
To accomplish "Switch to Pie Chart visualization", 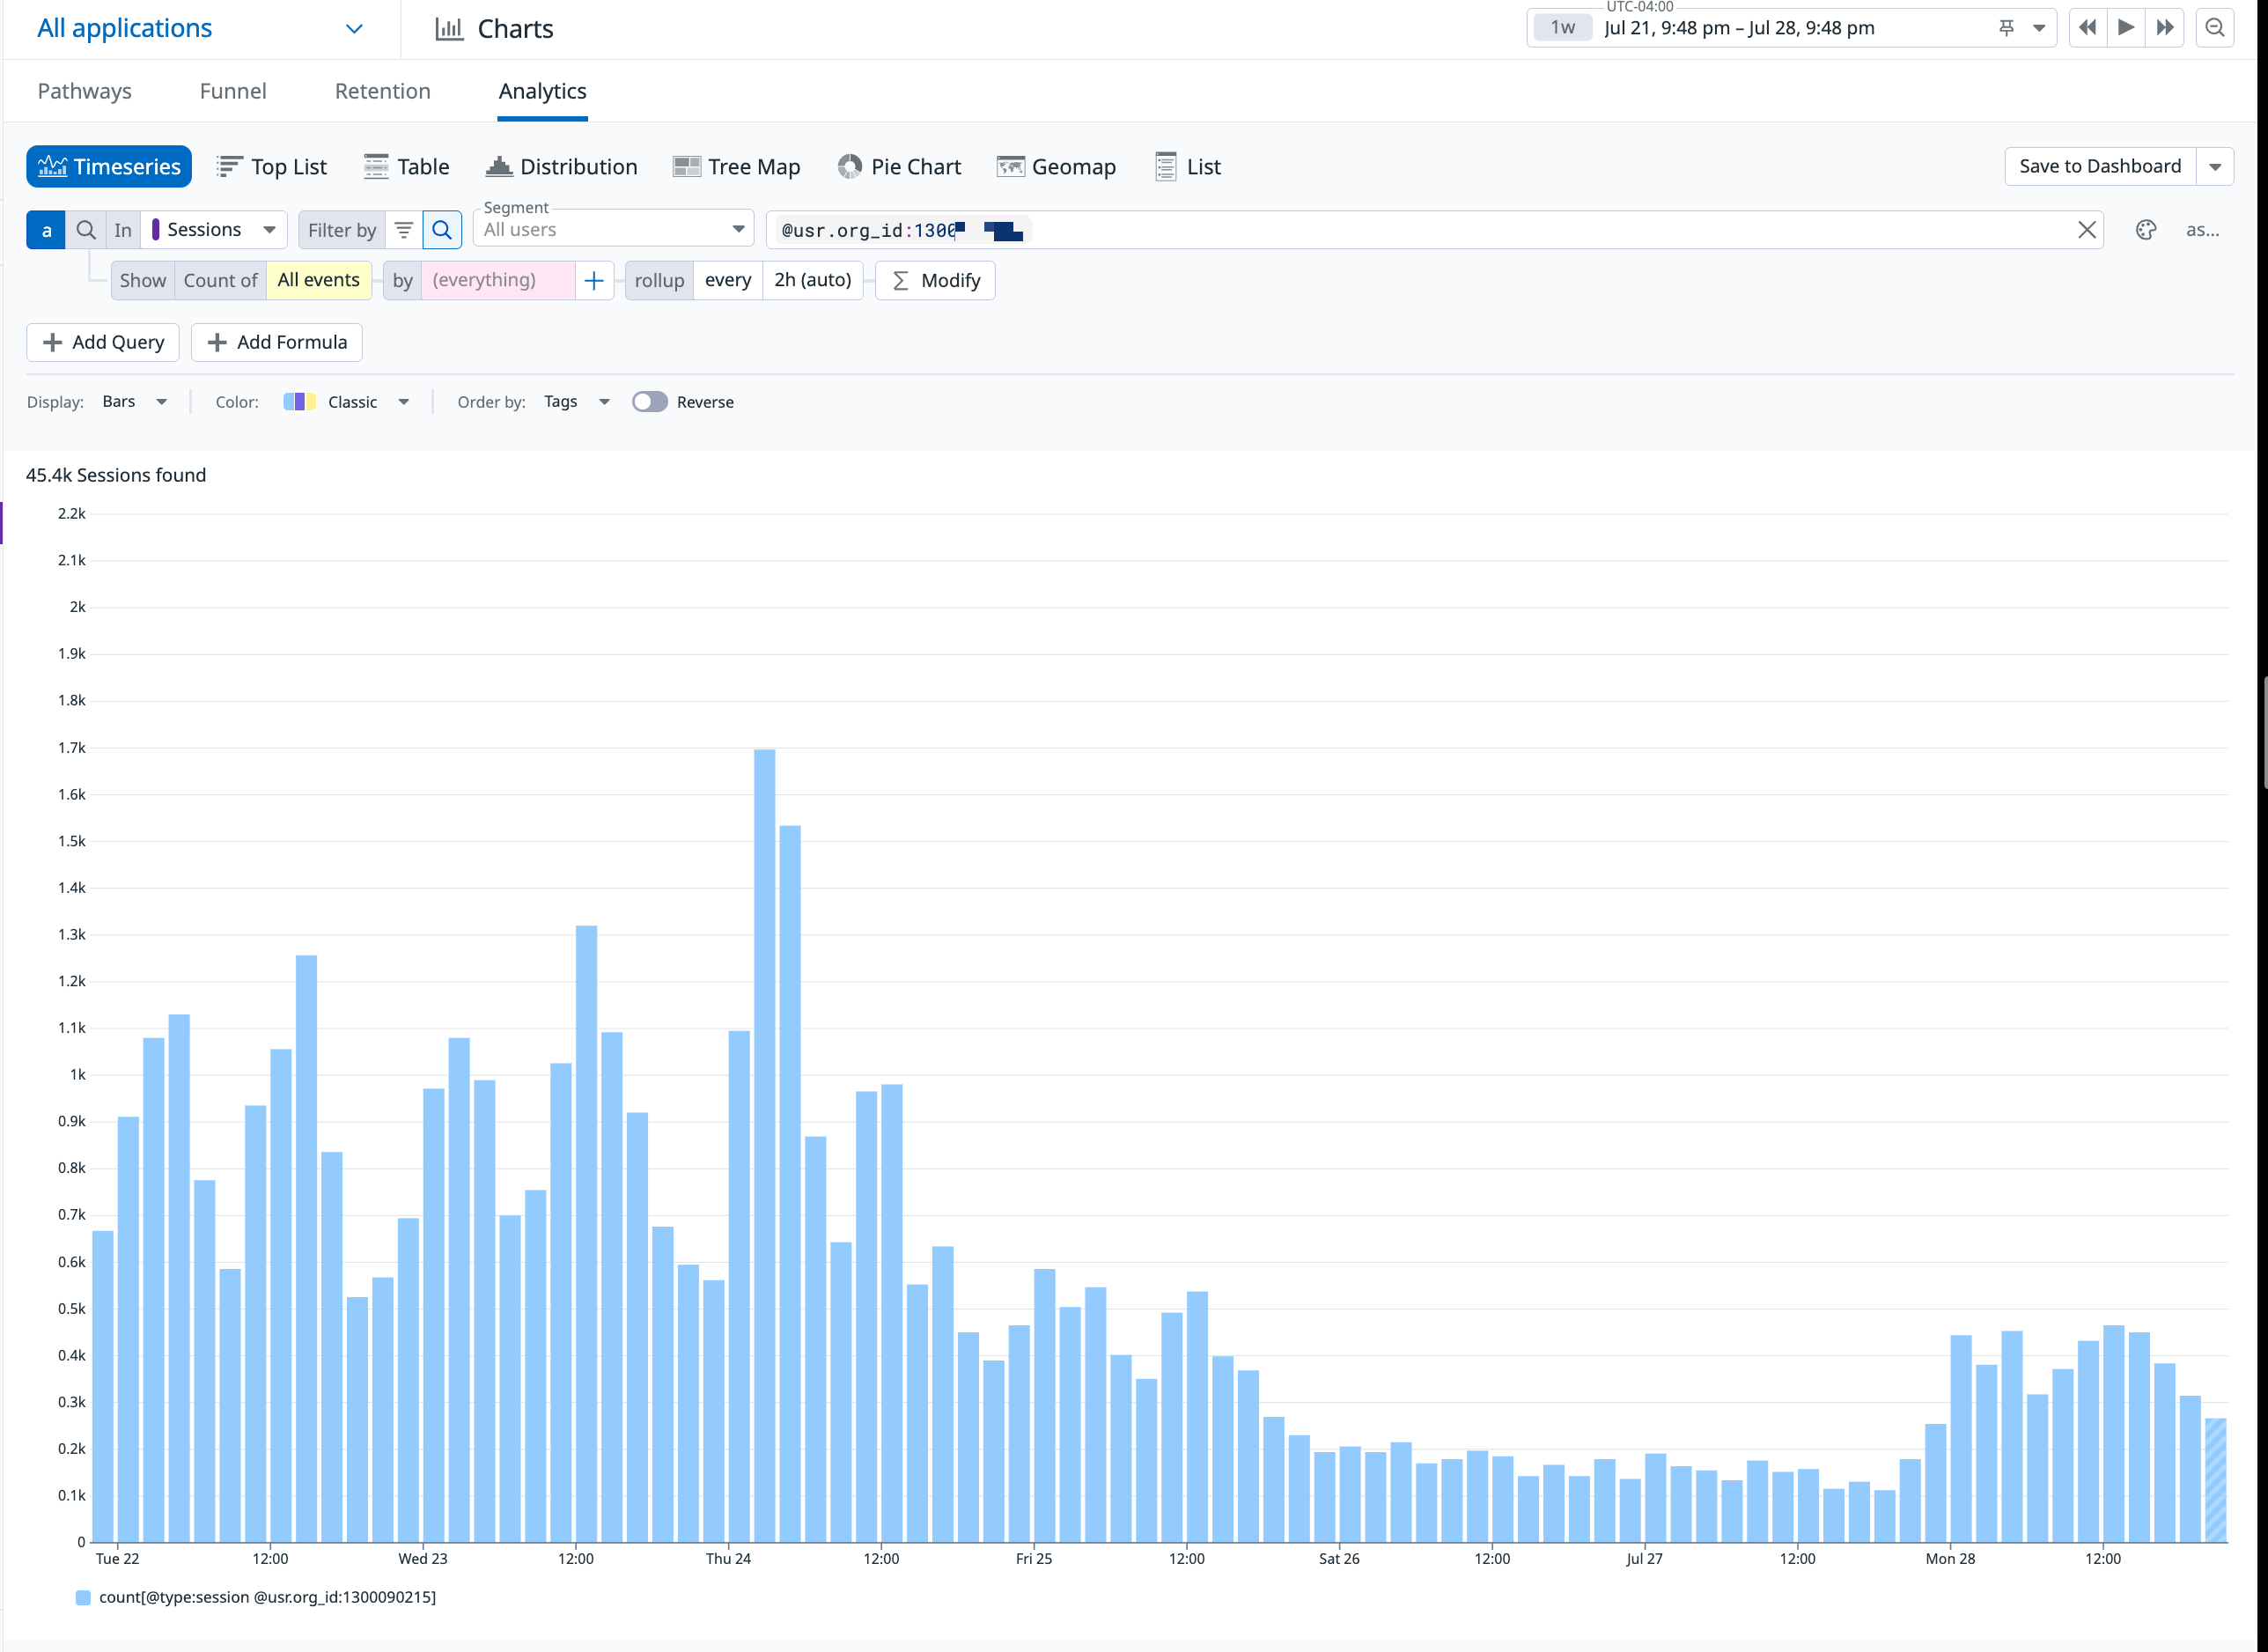I will (x=899, y=167).
